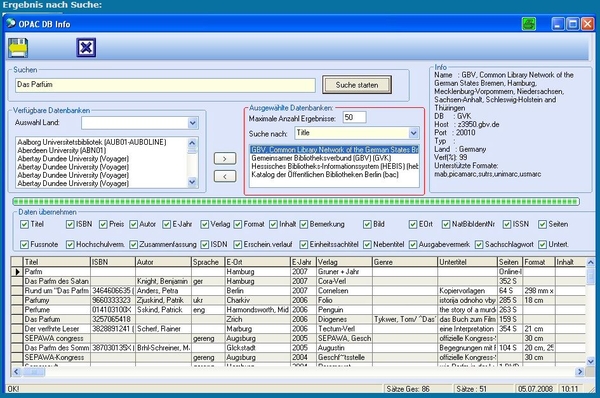Add database with the right arrow button
The height and width of the screenshot is (398, 600).
[225, 158]
